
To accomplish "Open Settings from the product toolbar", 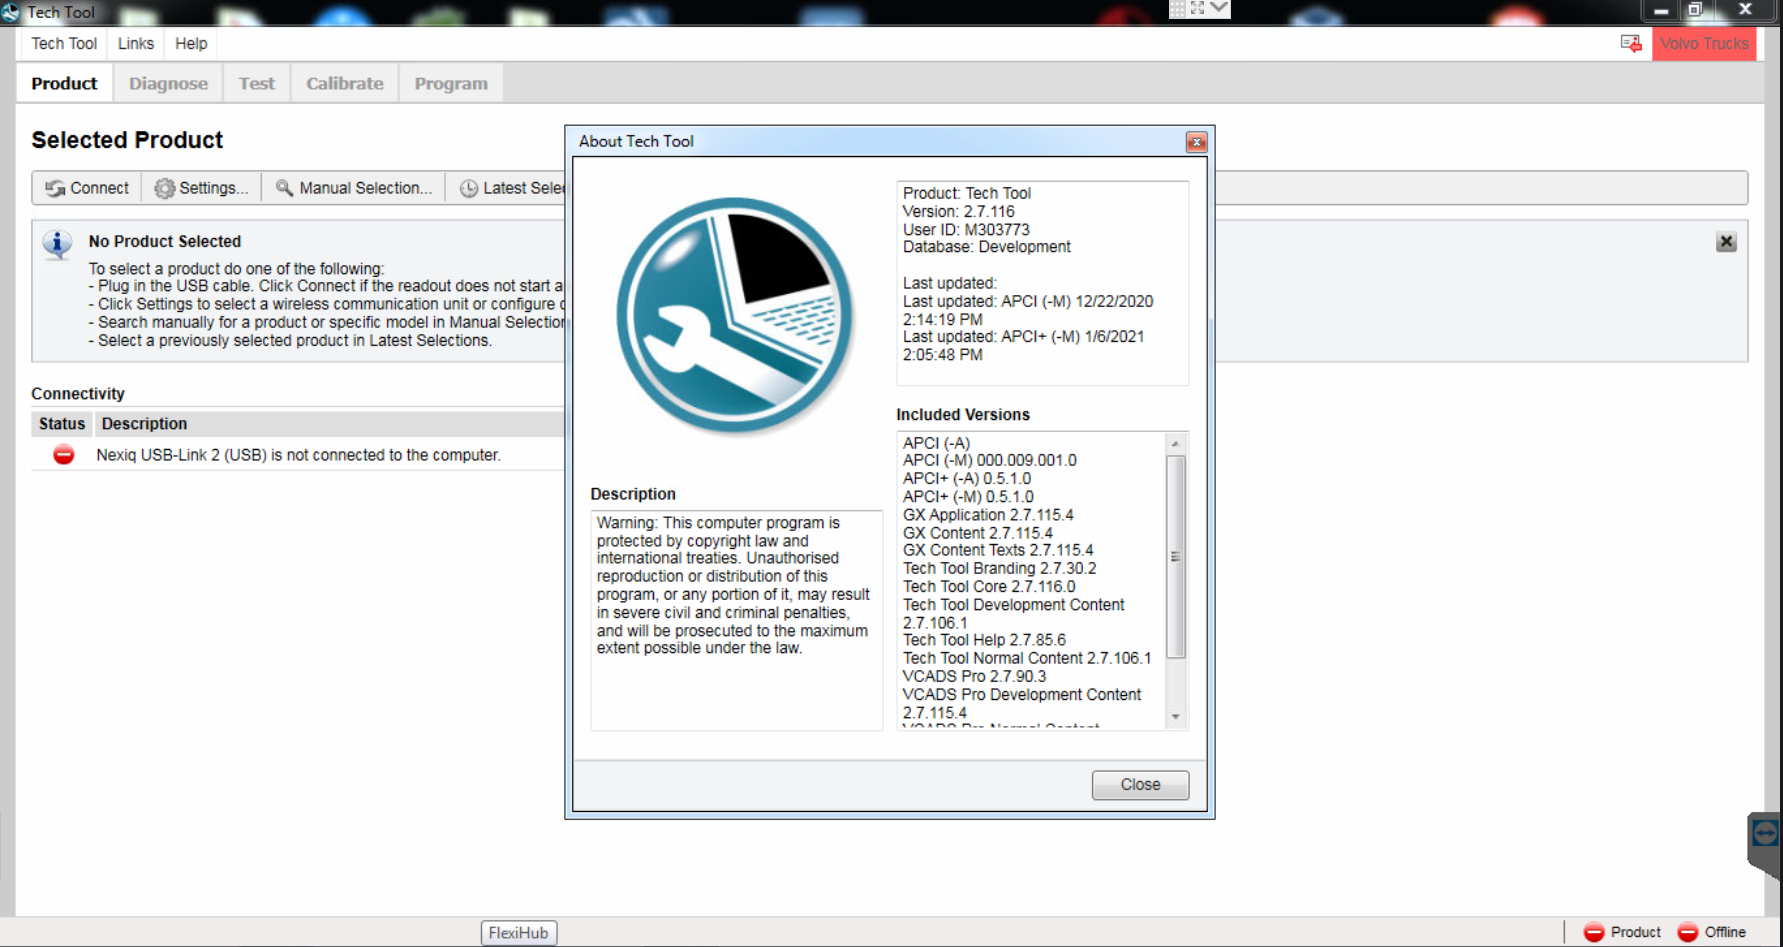I will (201, 188).
